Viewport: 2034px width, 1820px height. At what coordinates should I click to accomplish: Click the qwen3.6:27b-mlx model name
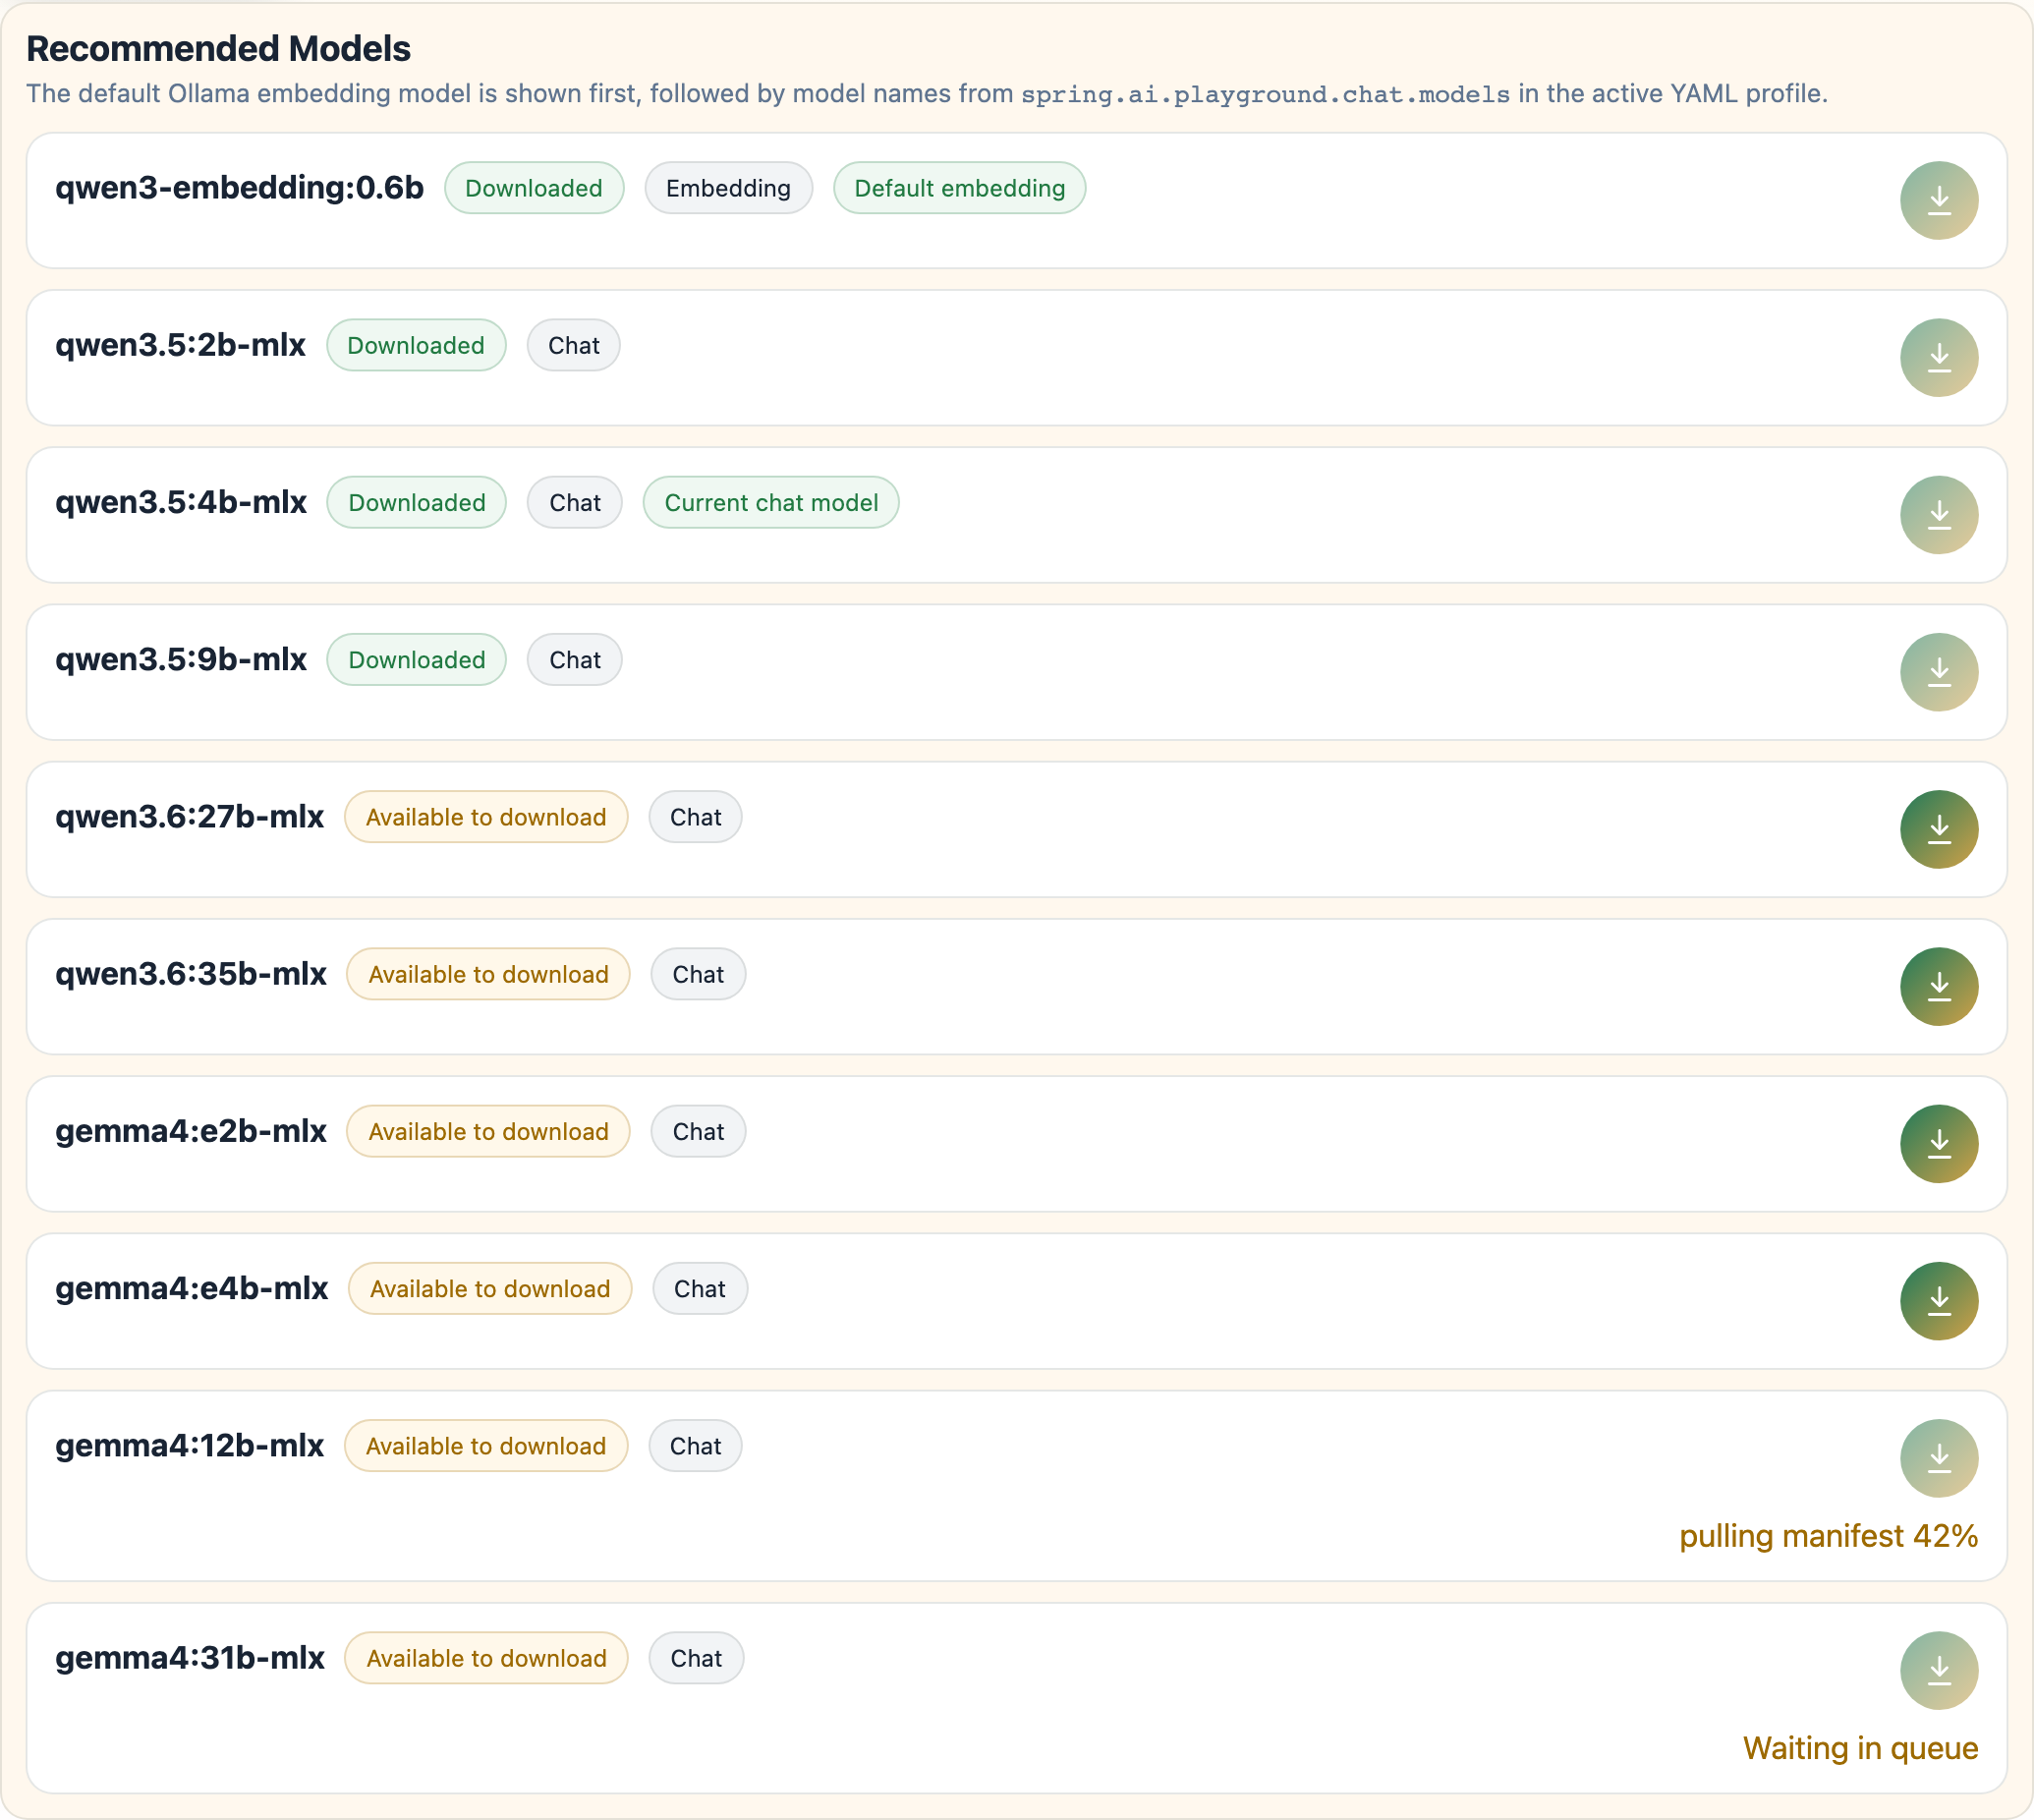point(189,817)
